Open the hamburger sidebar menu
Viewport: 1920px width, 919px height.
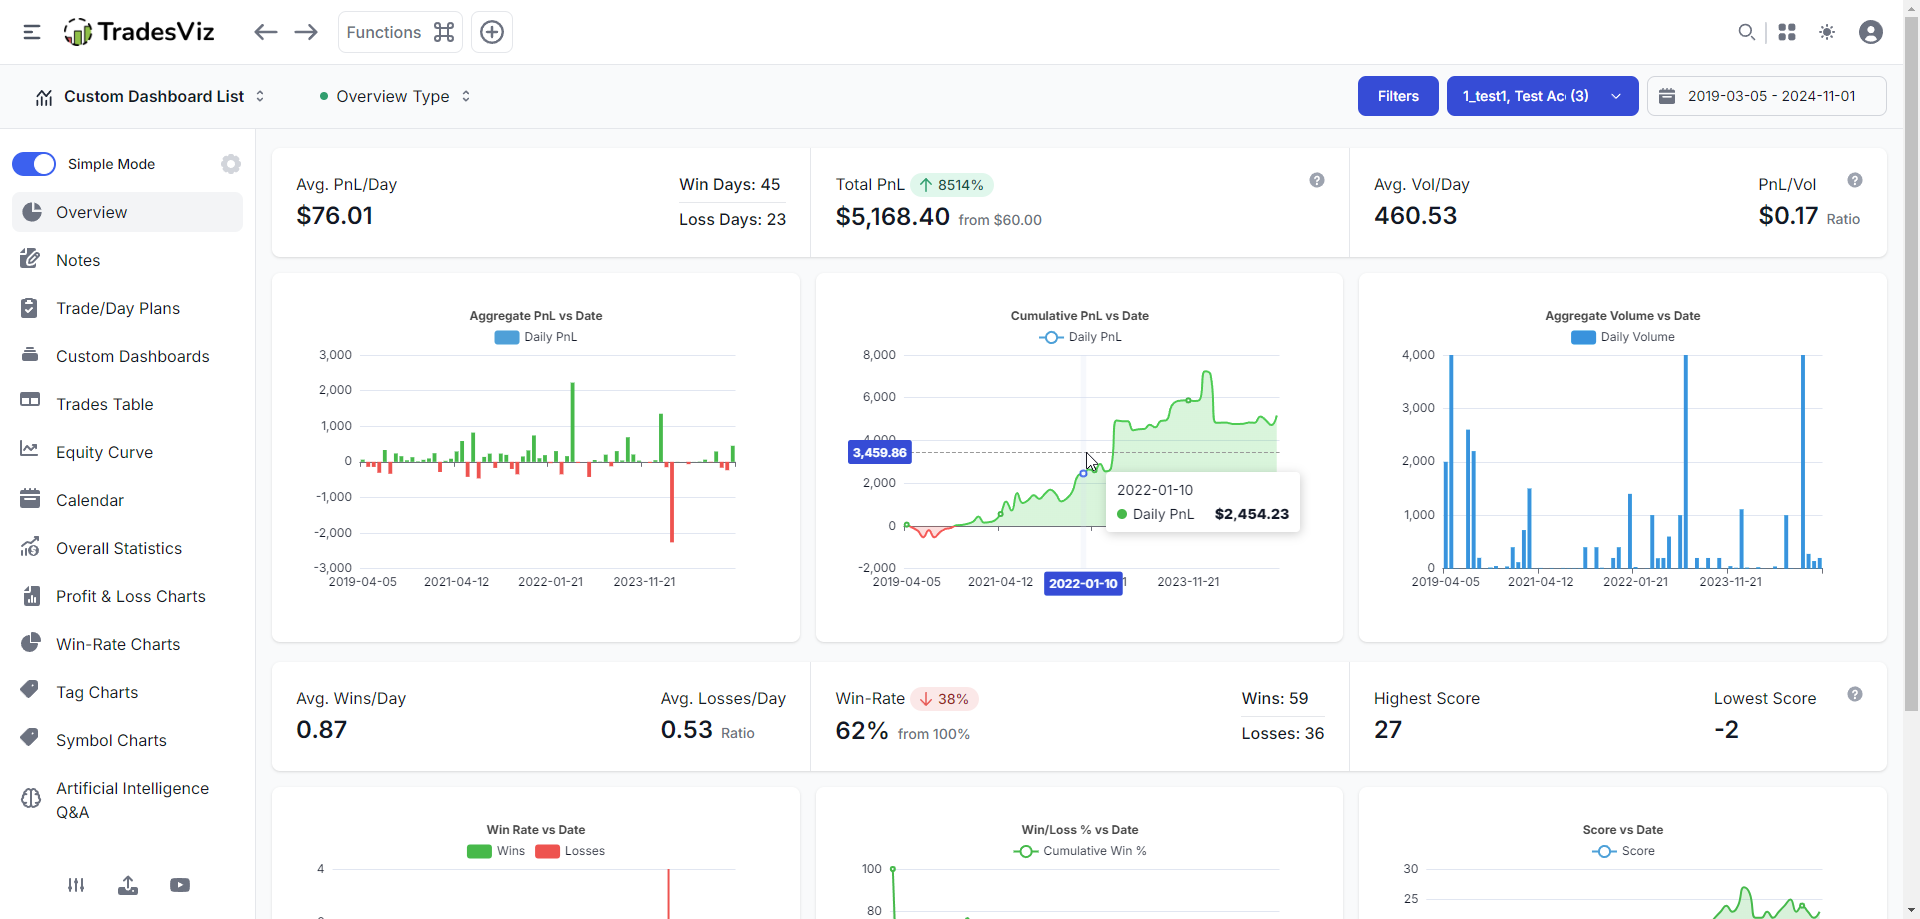click(32, 32)
